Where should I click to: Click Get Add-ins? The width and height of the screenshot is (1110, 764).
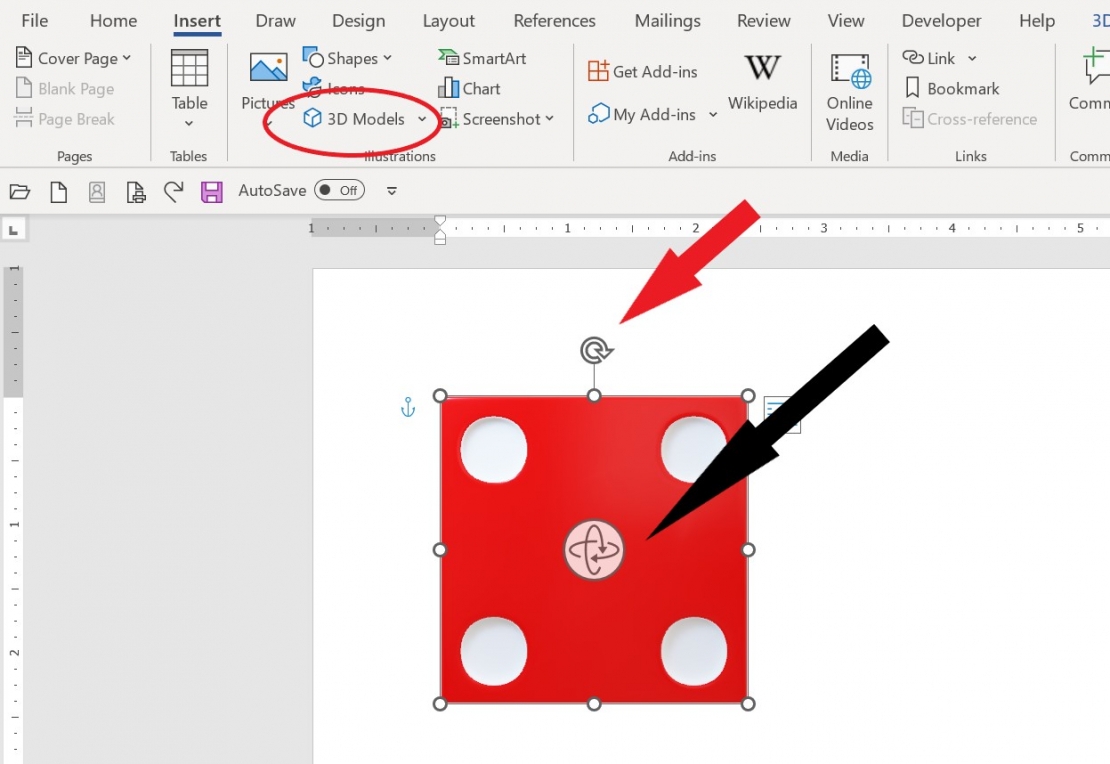tap(642, 71)
